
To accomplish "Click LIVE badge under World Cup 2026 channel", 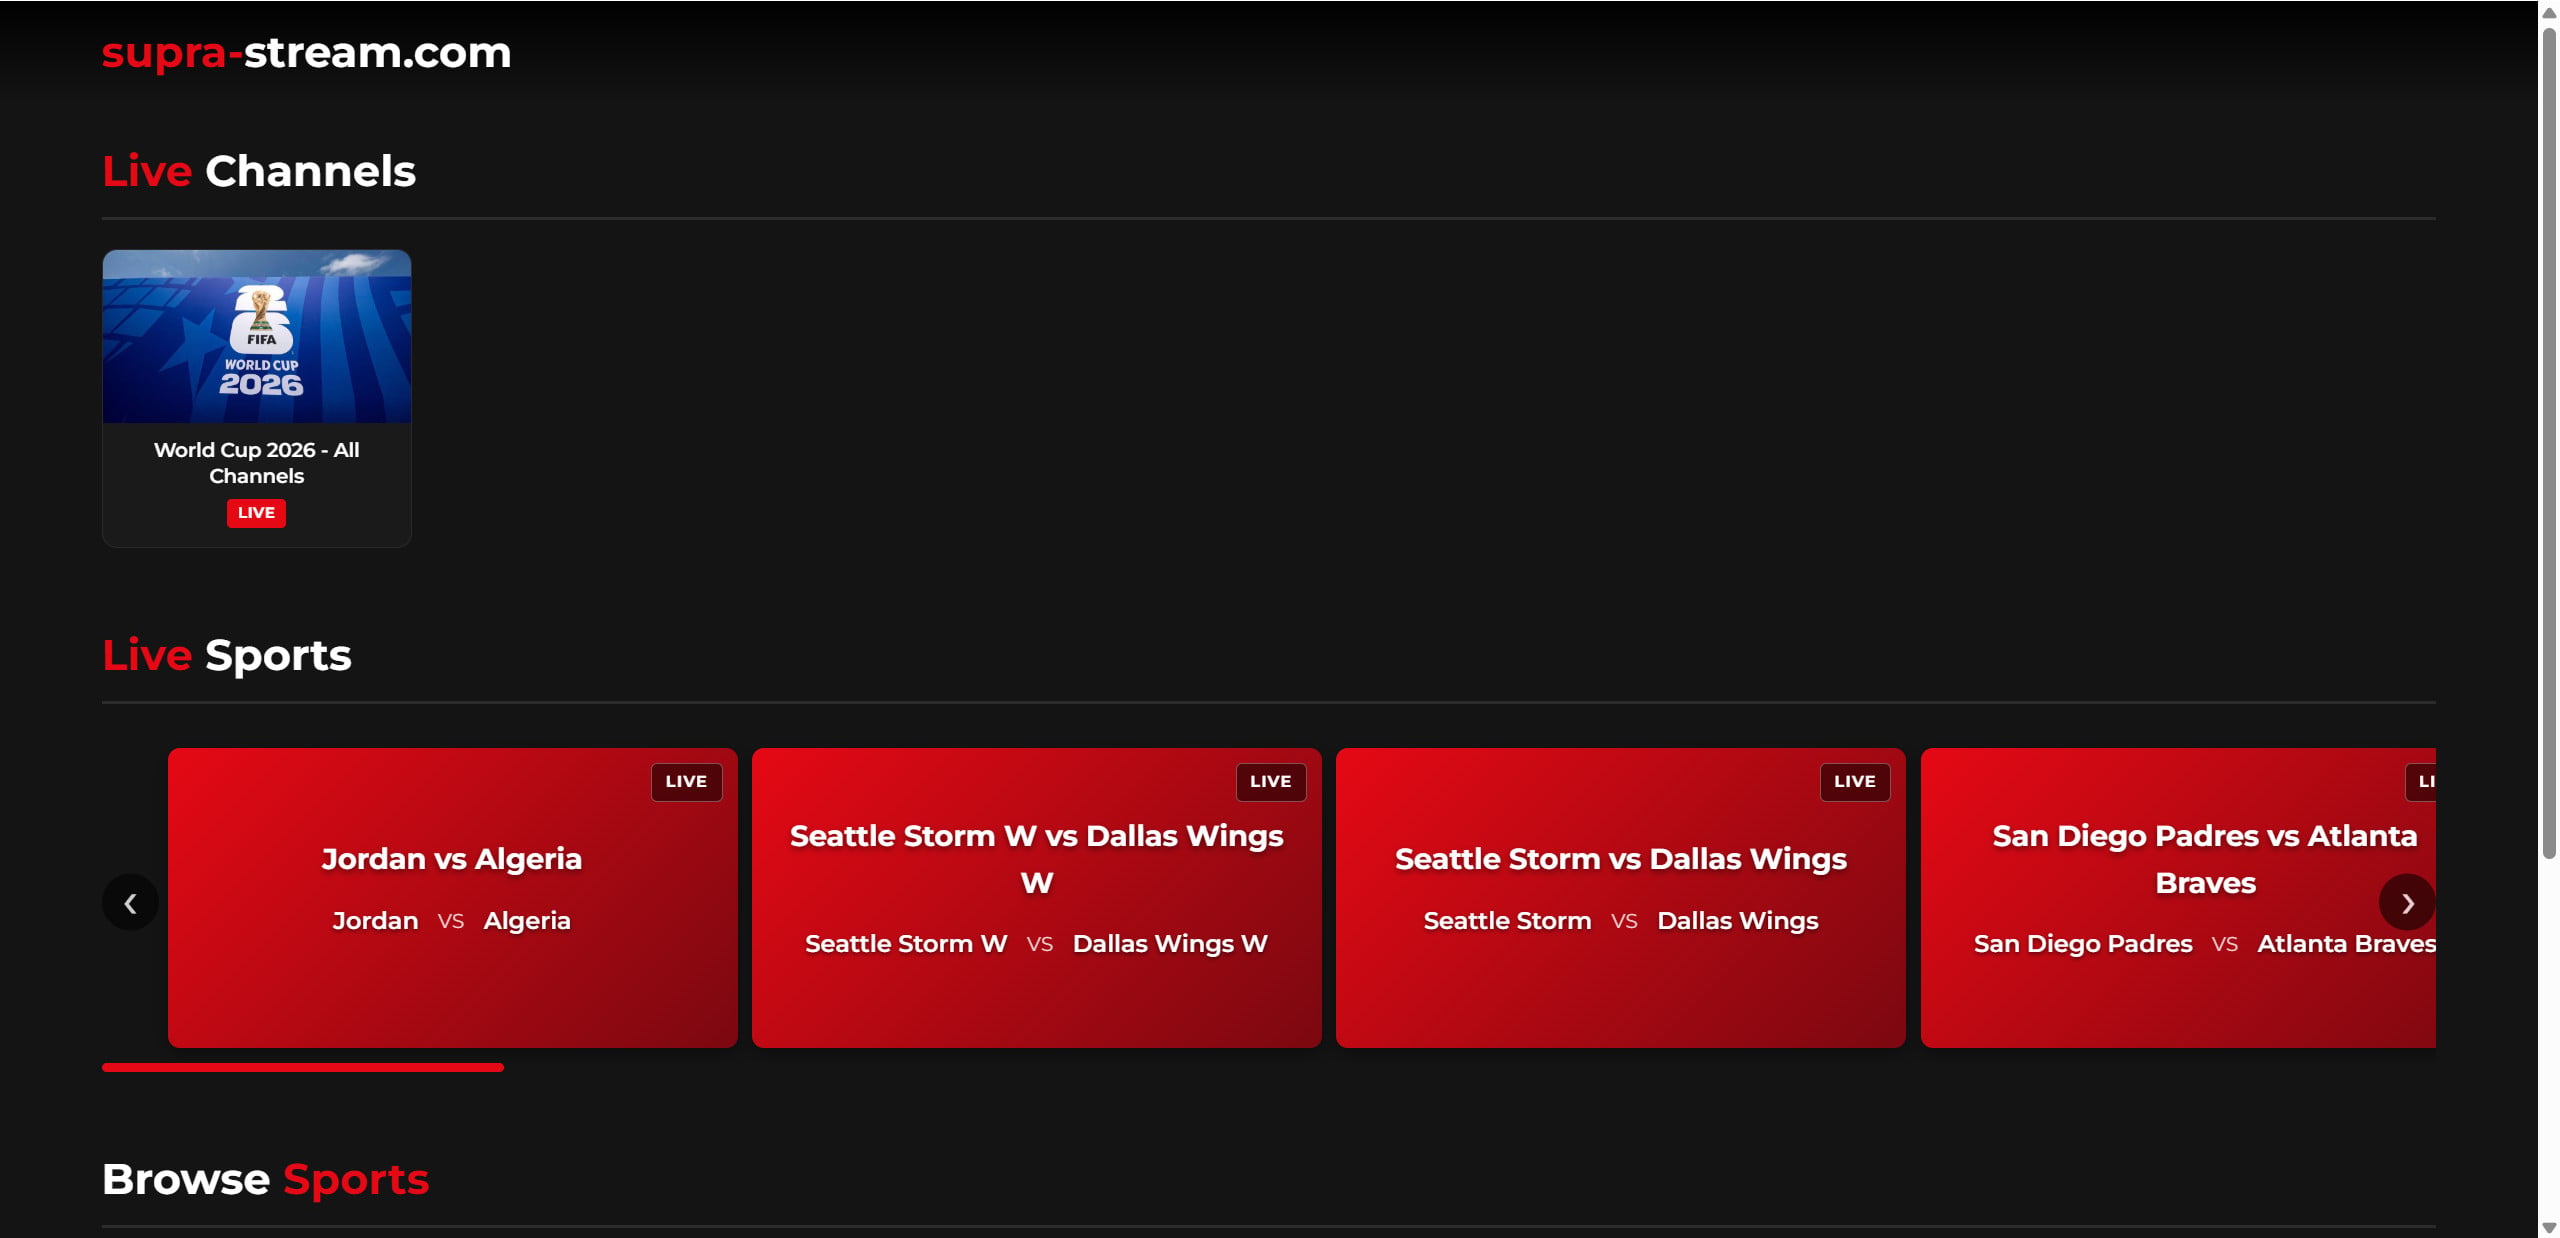I will tap(256, 513).
